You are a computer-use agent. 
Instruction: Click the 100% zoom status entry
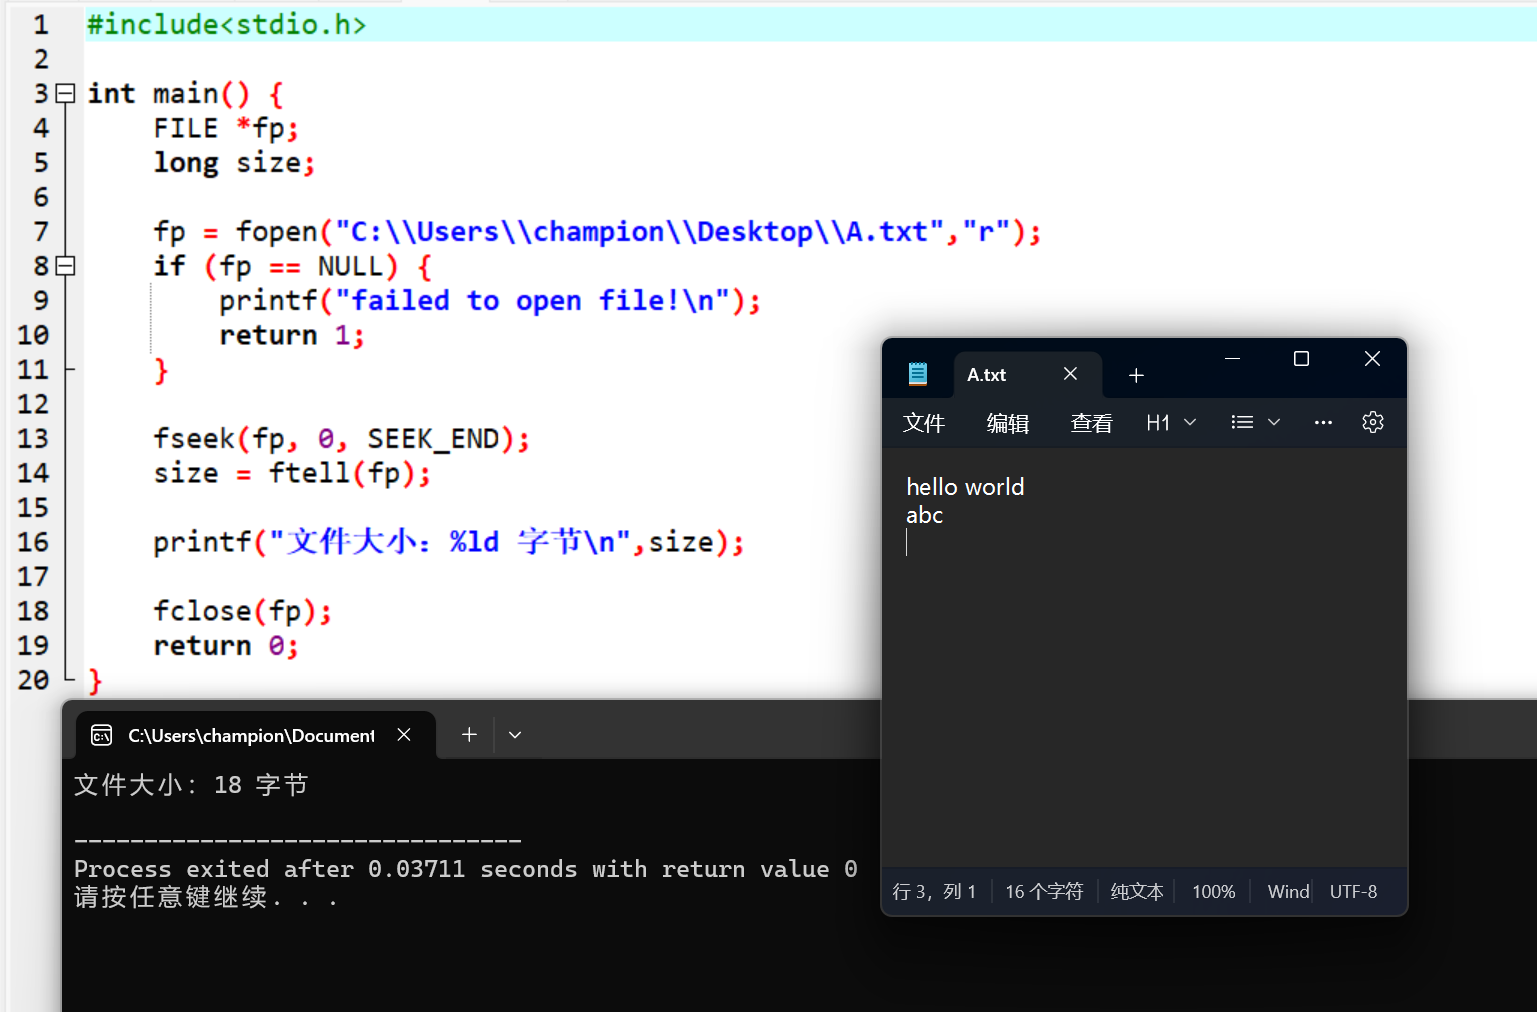click(1214, 891)
